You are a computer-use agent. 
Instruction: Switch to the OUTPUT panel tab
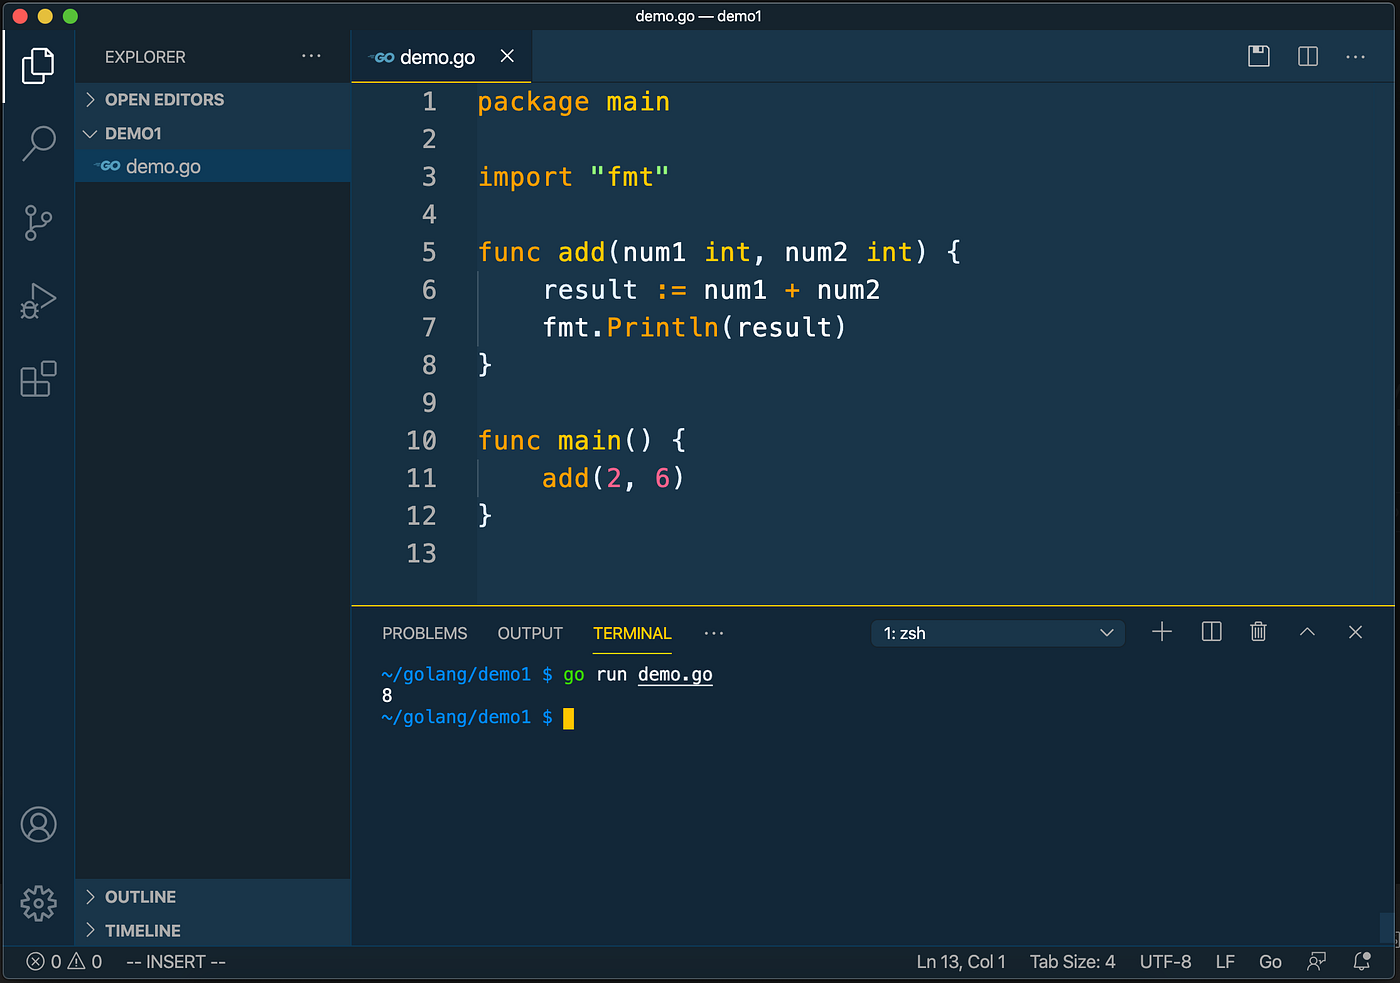tap(530, 633)
